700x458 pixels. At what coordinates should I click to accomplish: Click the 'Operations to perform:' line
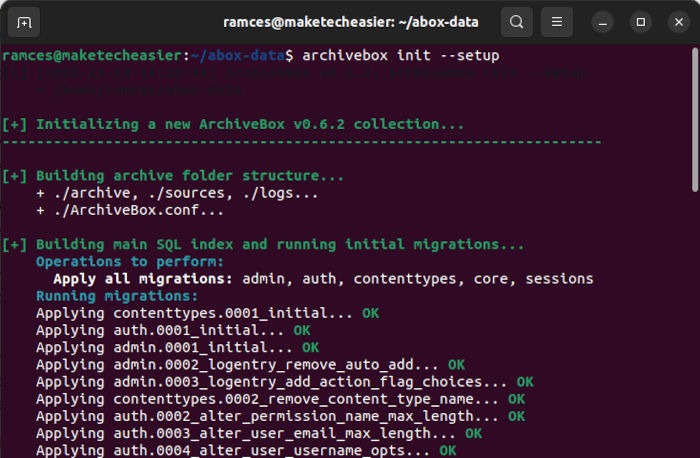pyautogui.click(x=130, y=262)
